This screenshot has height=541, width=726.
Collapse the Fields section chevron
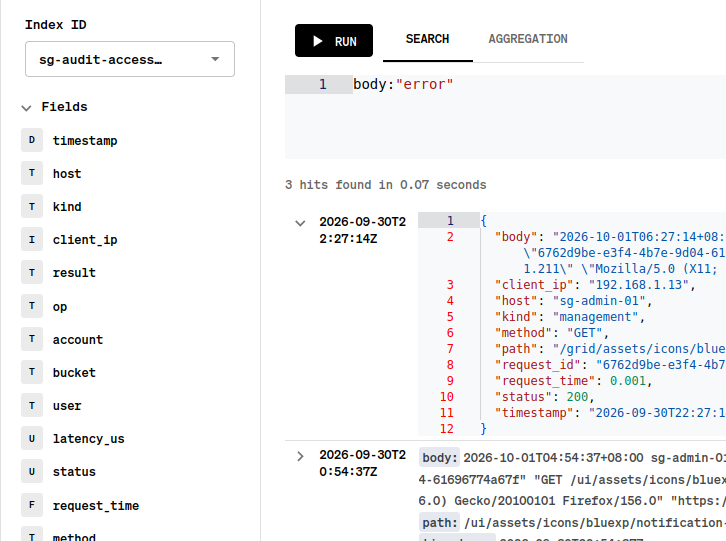(x=26, y=108)
